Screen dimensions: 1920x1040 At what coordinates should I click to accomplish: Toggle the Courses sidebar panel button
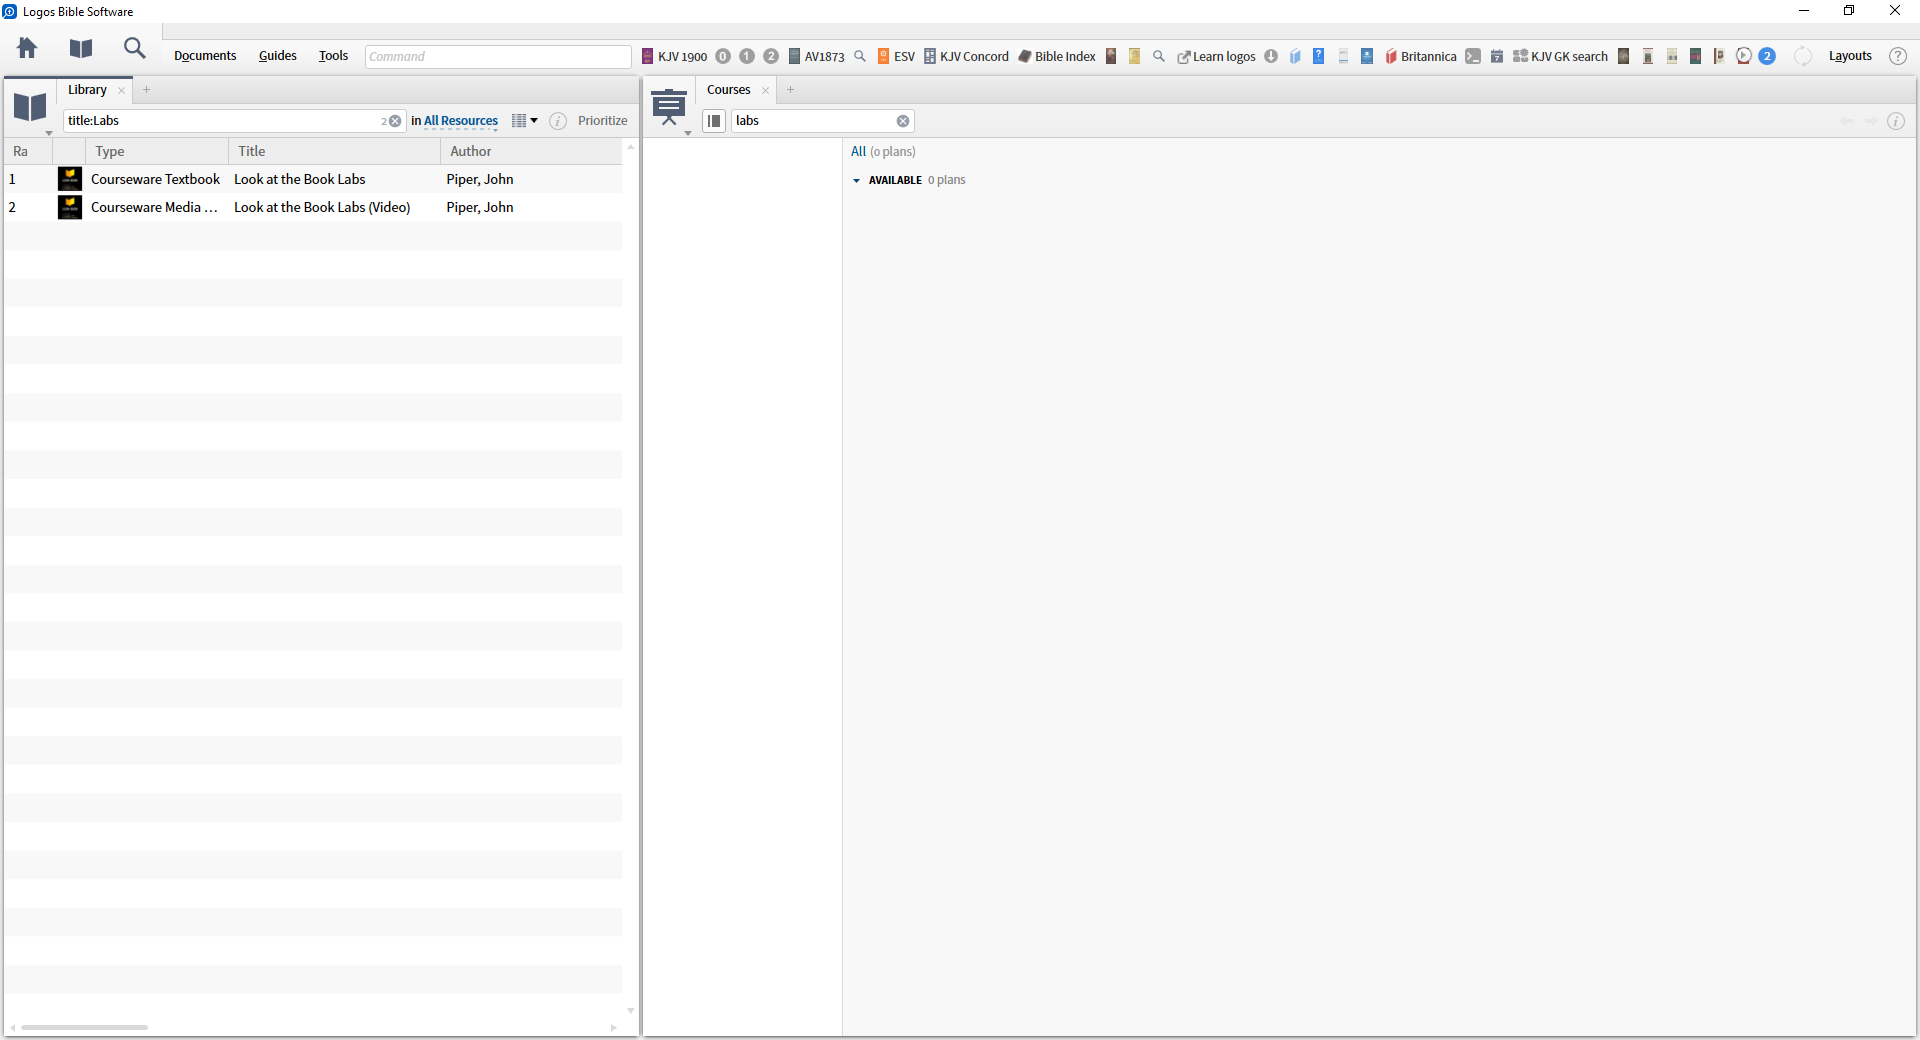coord(714,121)
